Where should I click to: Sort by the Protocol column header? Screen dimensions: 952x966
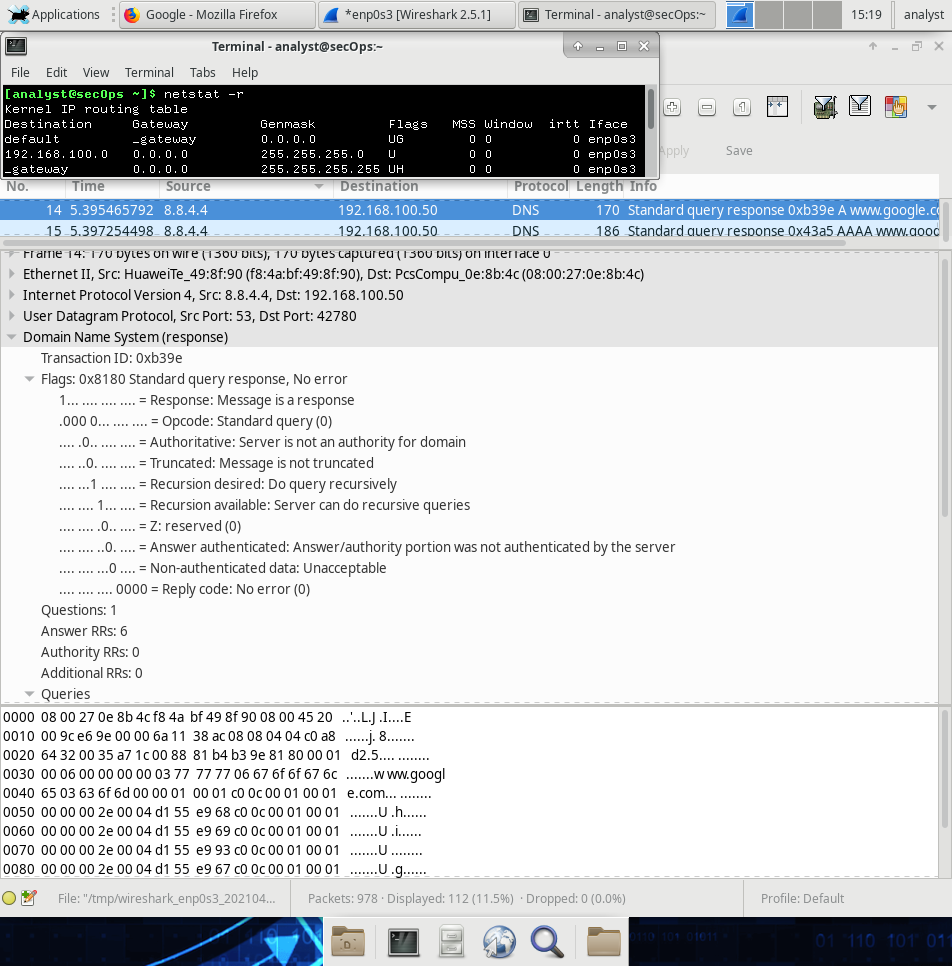pos(540,186)
